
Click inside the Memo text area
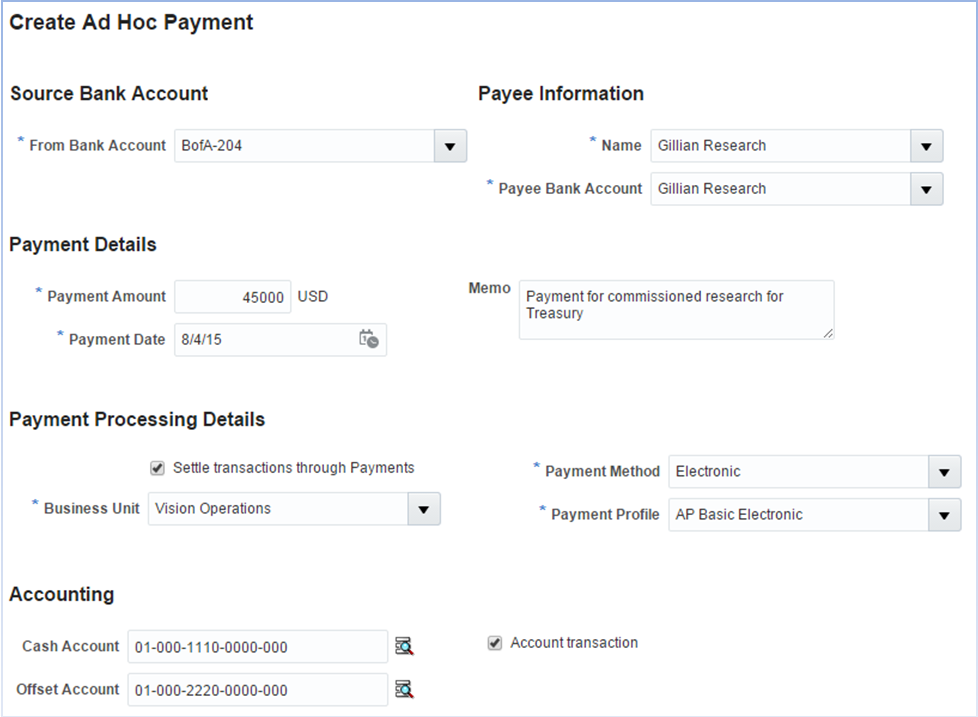[675, 309]
